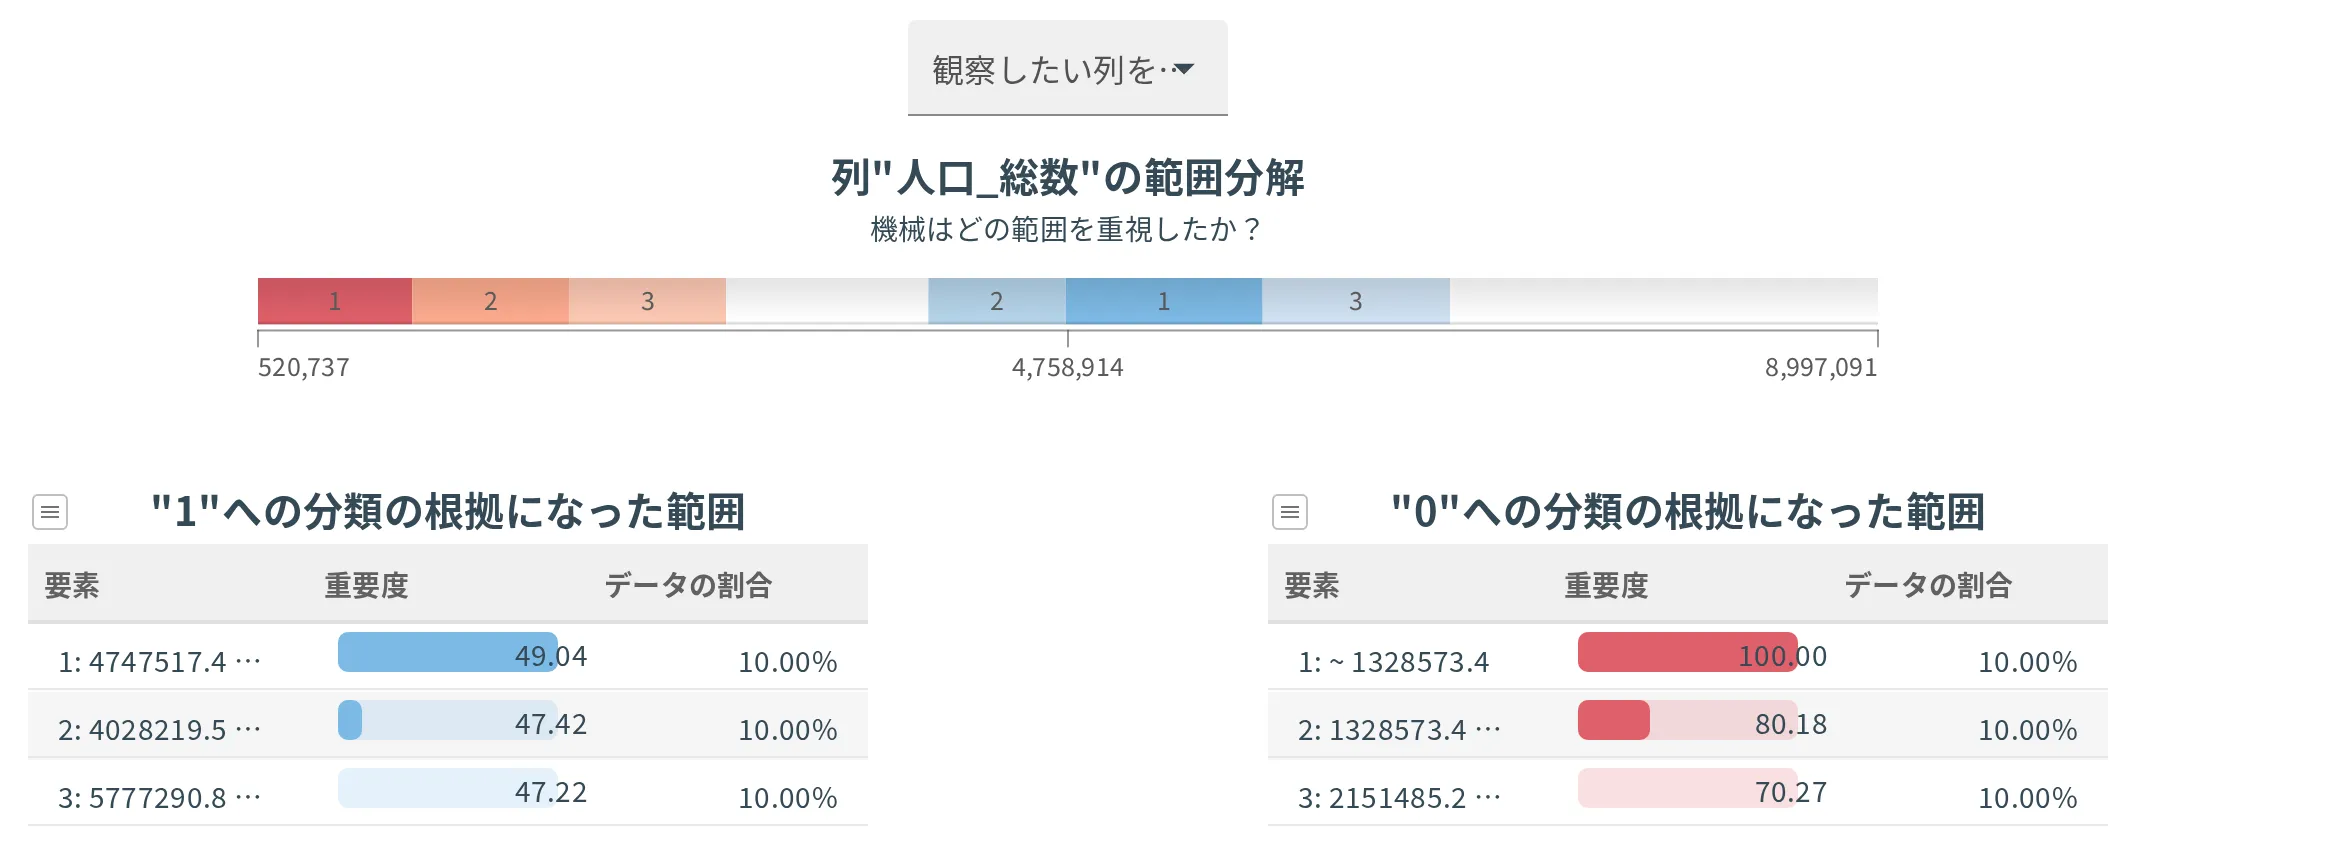
Task: Click axis label 4,758,914
Action: pos(1068,368)
